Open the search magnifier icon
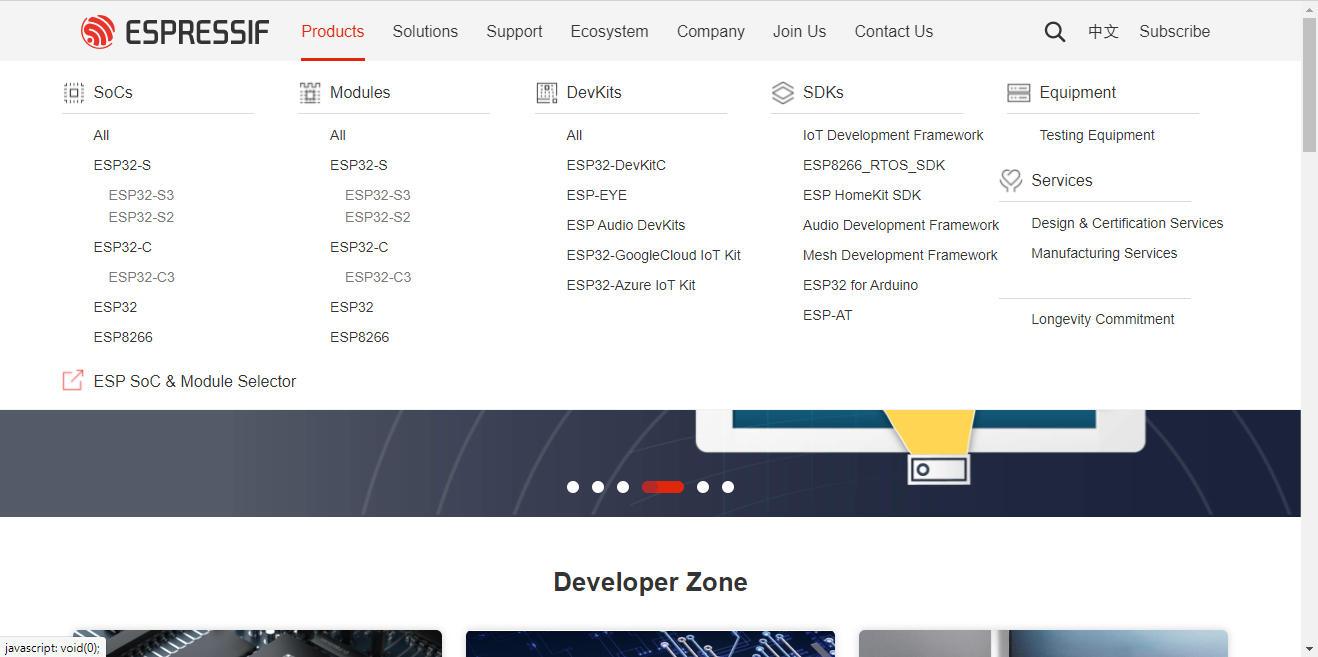The image size is (1318, 657). [1054, 31]
